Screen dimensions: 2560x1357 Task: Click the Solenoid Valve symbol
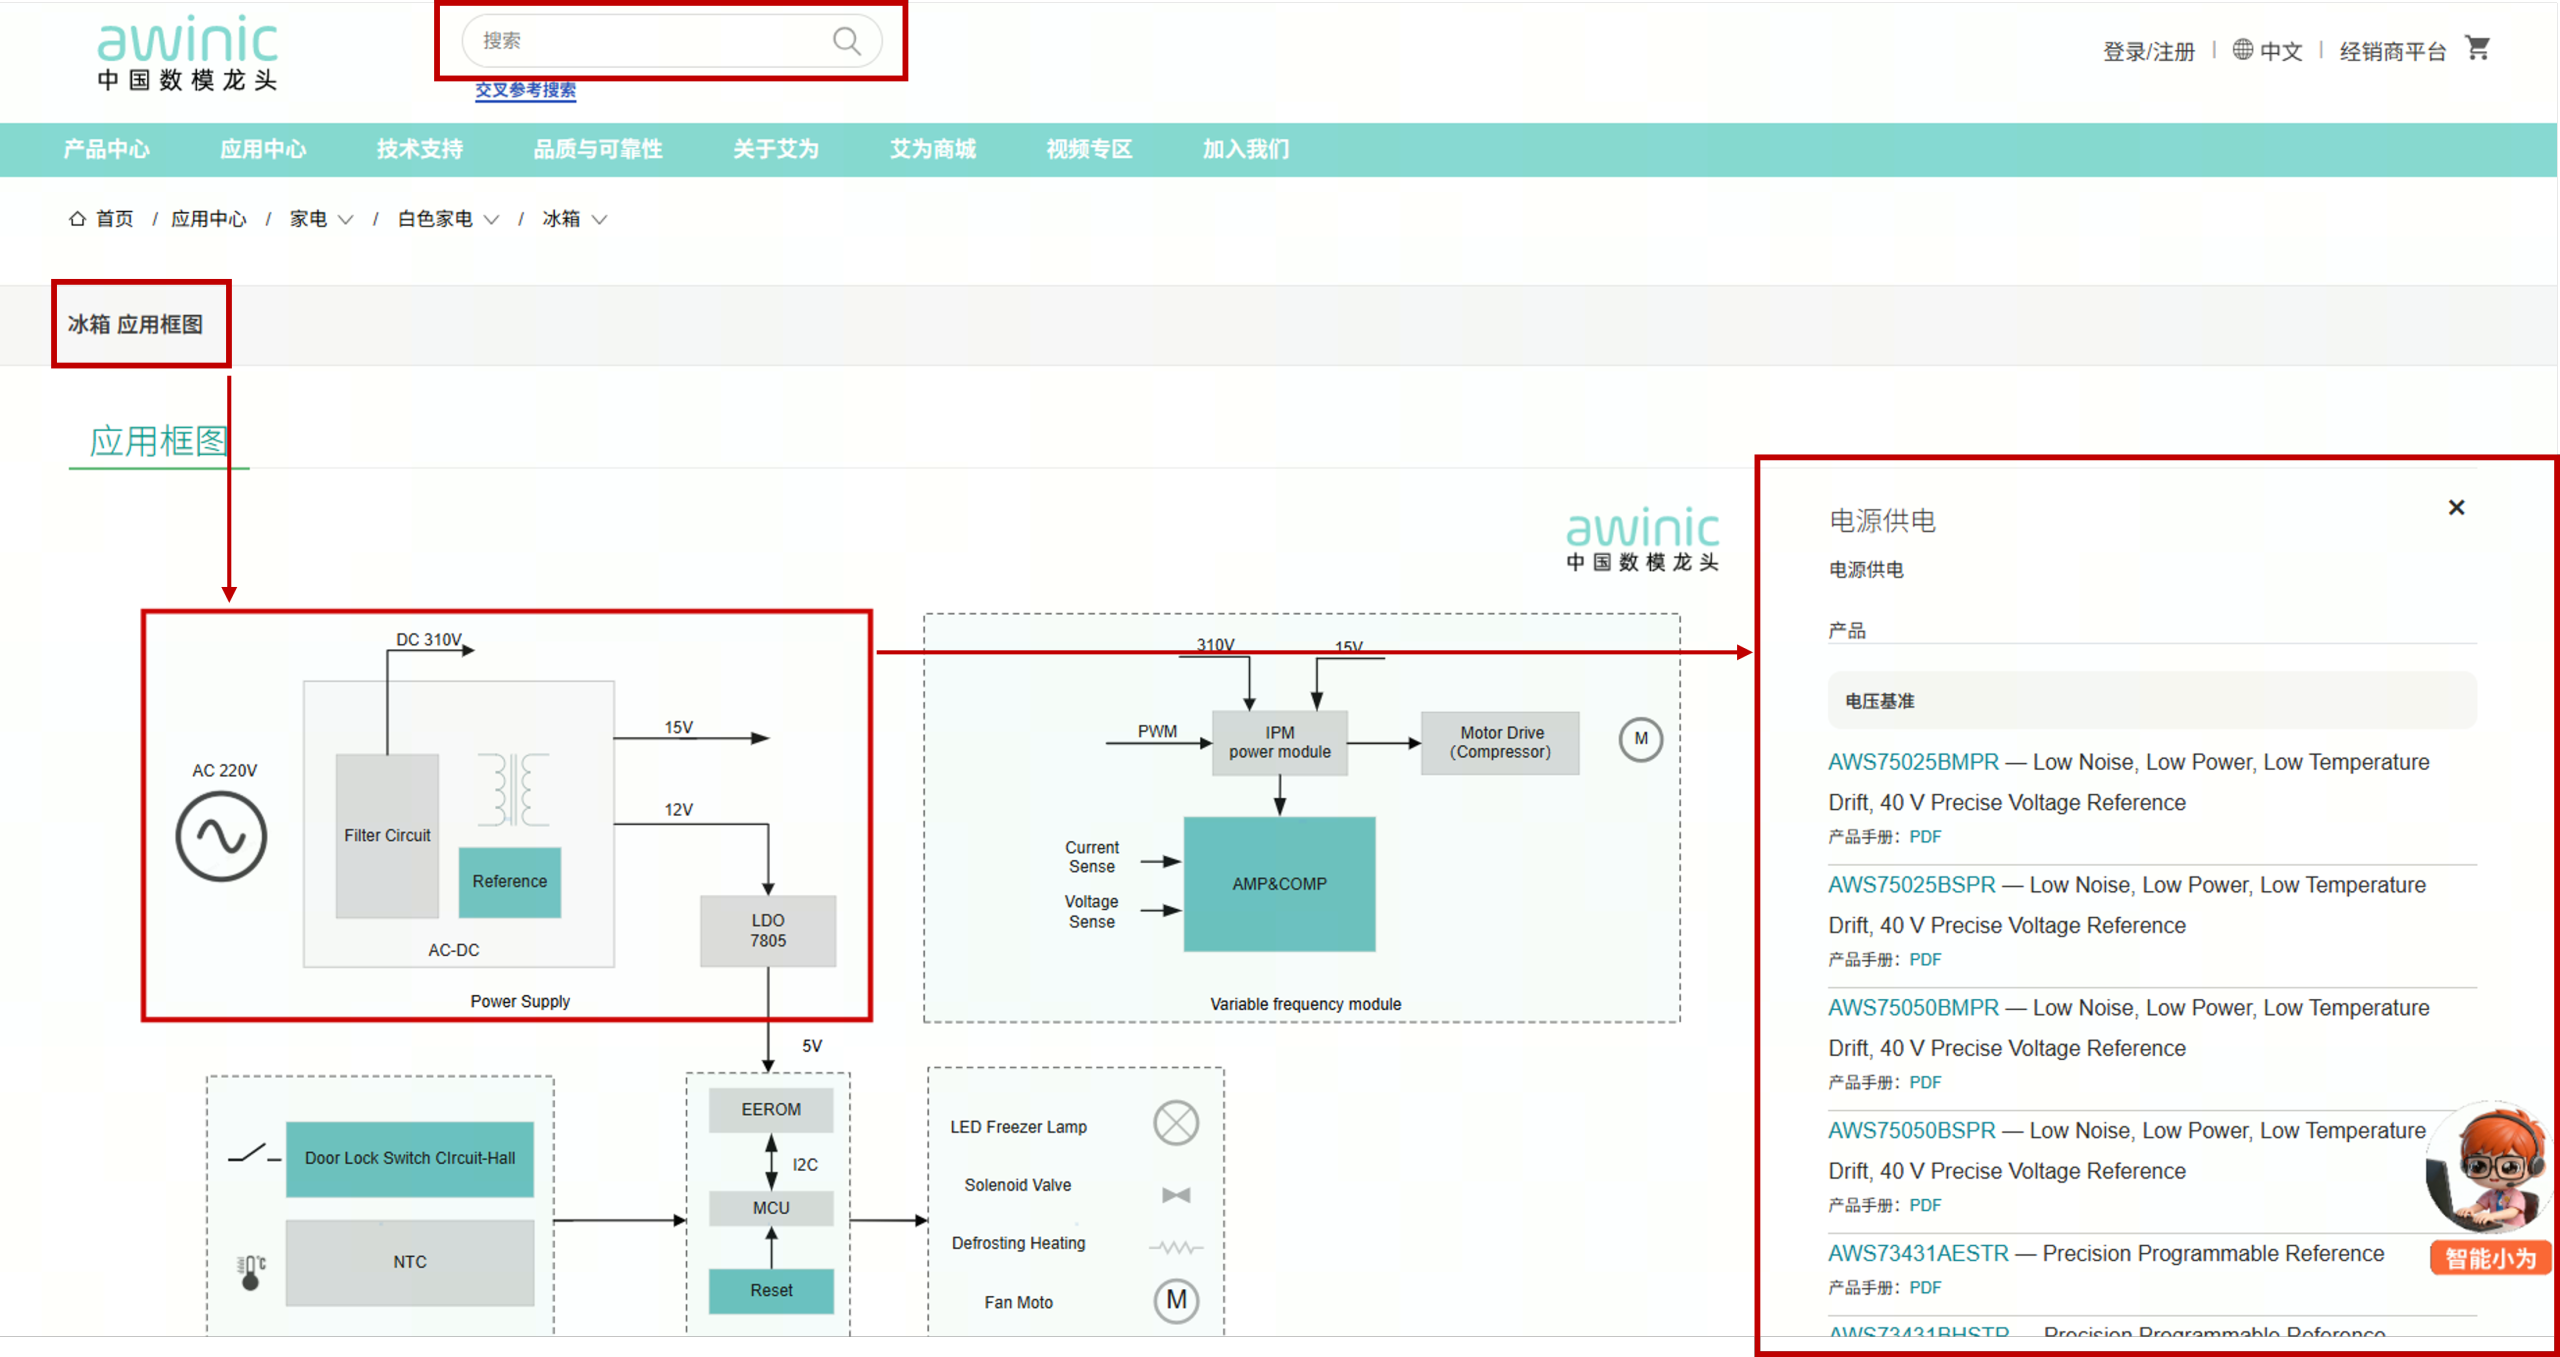pyautogui.click(x=1176, y=1194)
